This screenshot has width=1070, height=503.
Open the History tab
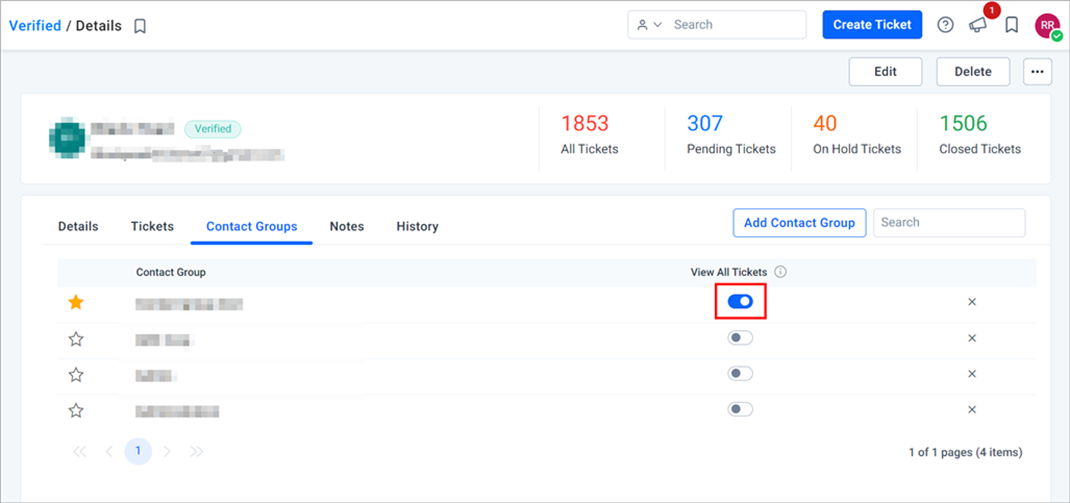coord(417,226)
